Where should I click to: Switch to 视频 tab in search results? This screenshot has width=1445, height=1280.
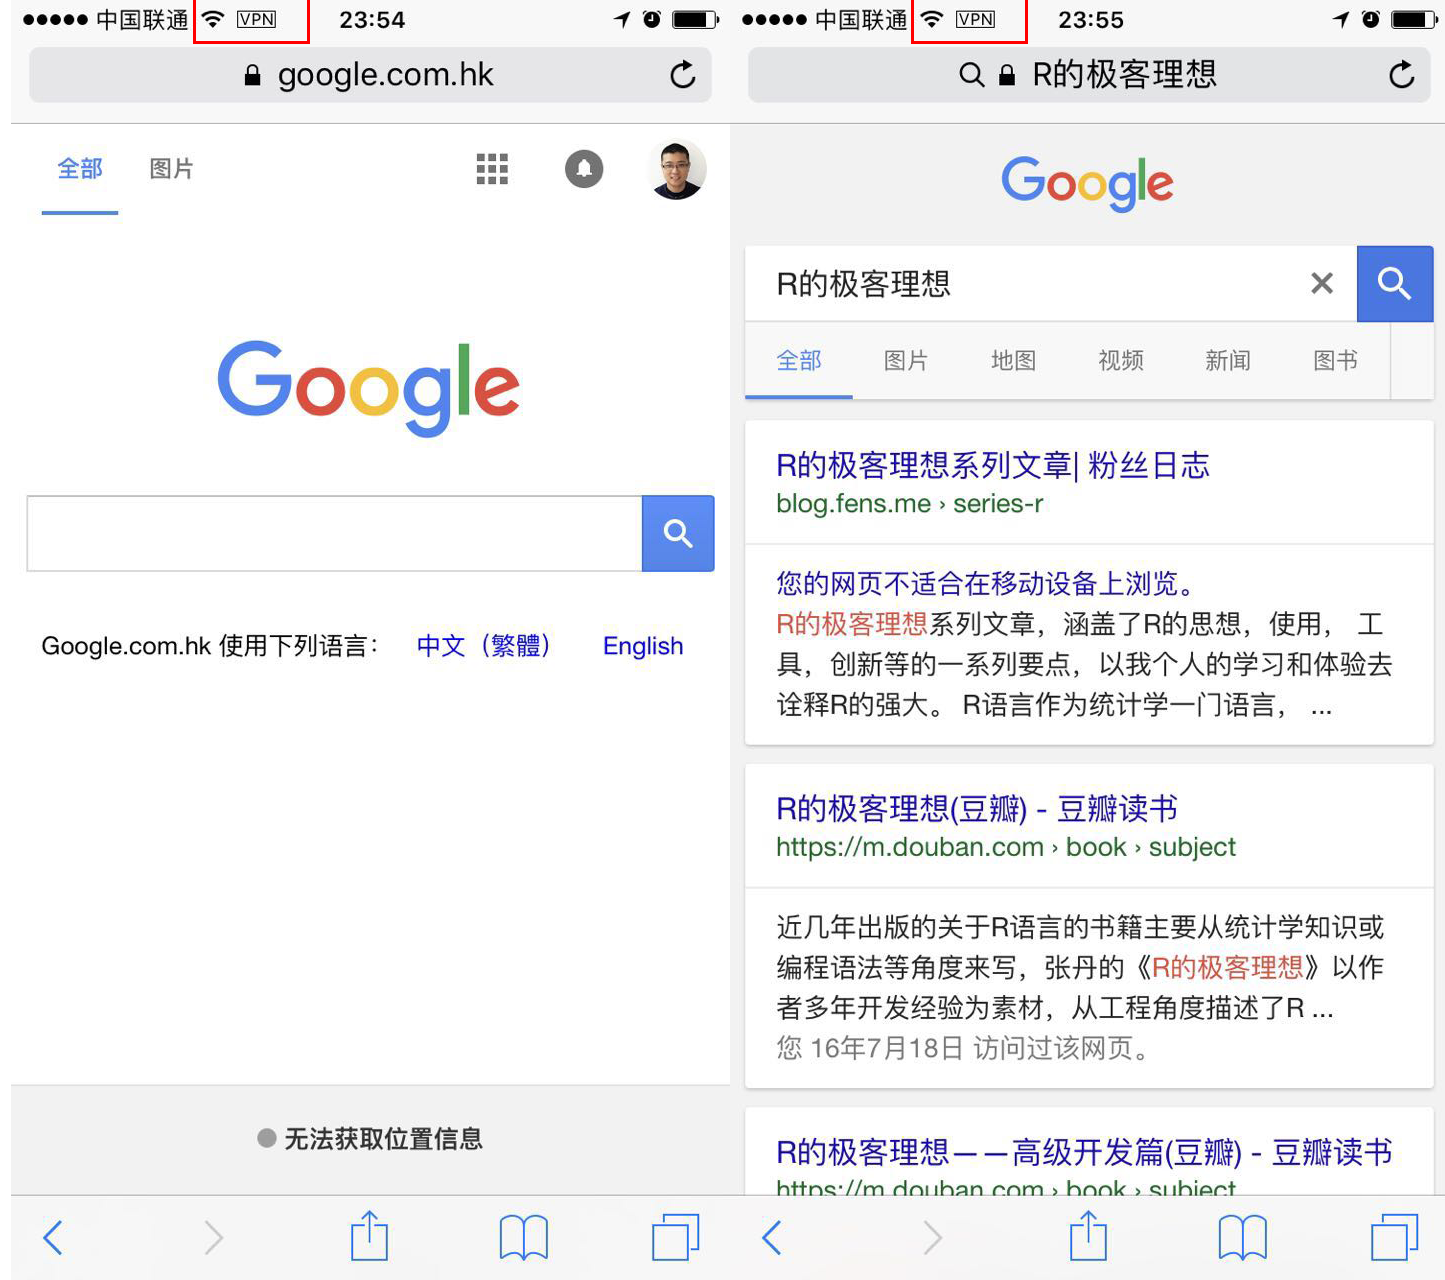click(1121, 361)
